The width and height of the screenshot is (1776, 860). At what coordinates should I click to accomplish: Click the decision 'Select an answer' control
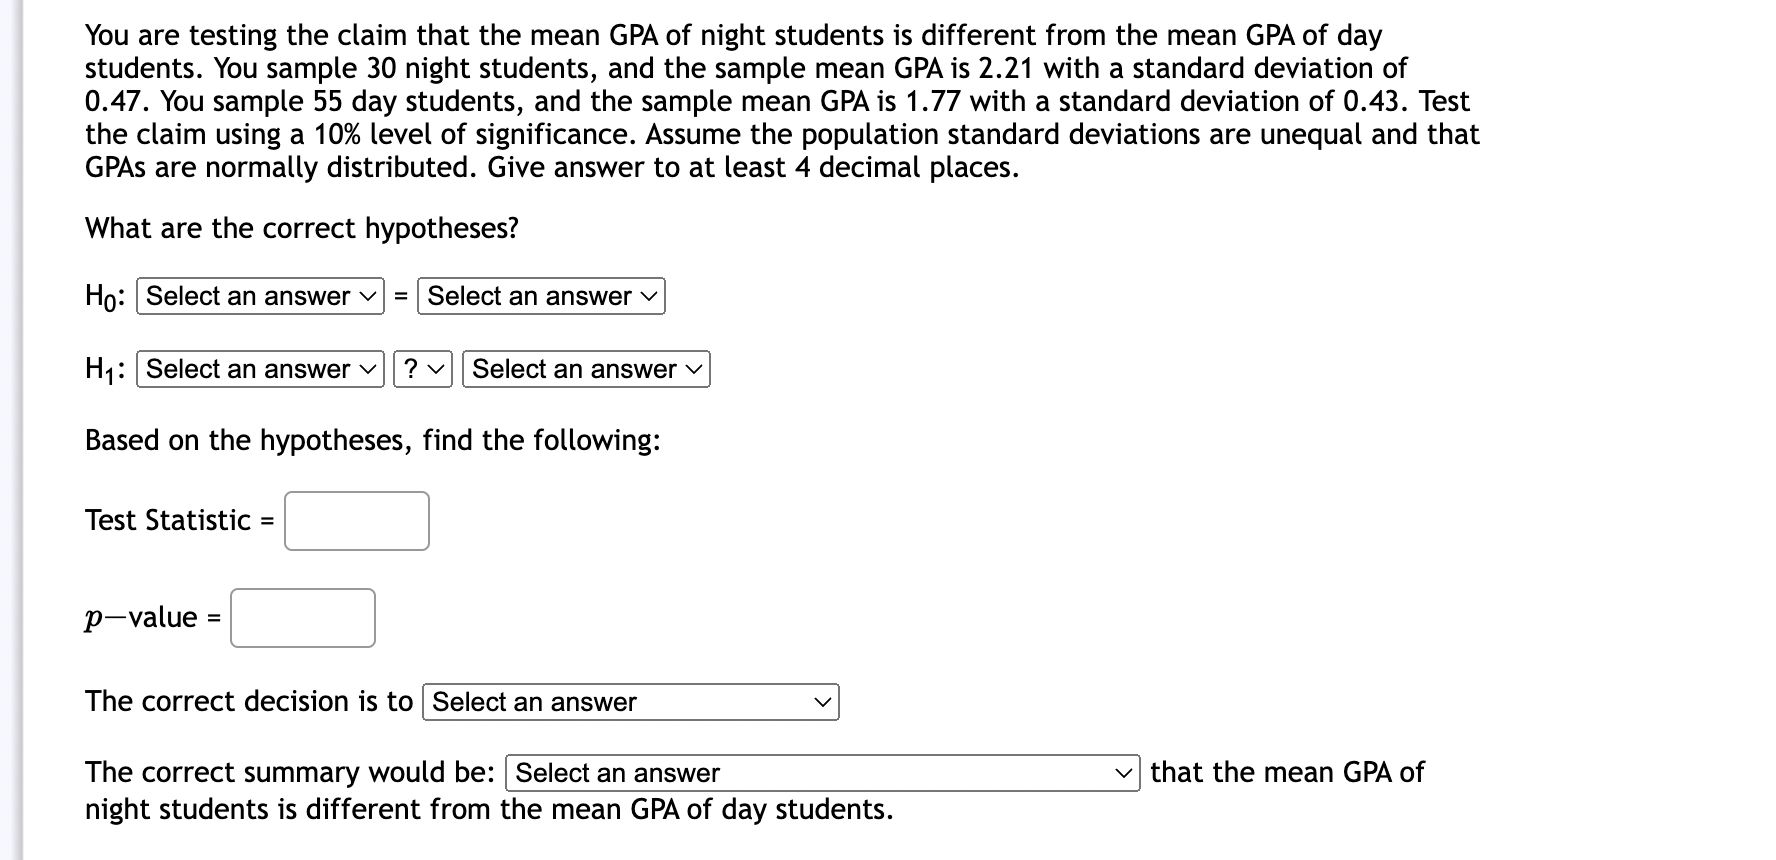click(x=630, y=702)
